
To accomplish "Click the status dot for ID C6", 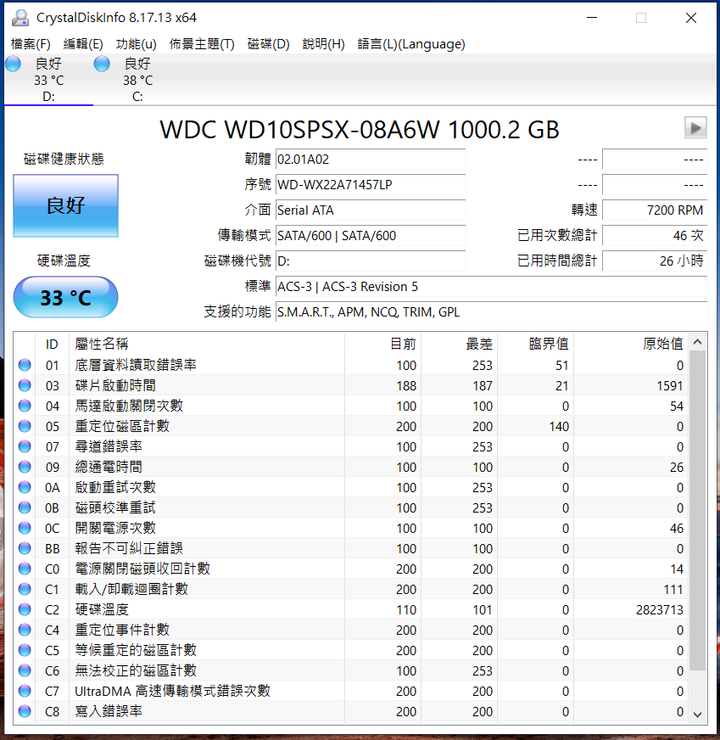I will click(25, 671).
